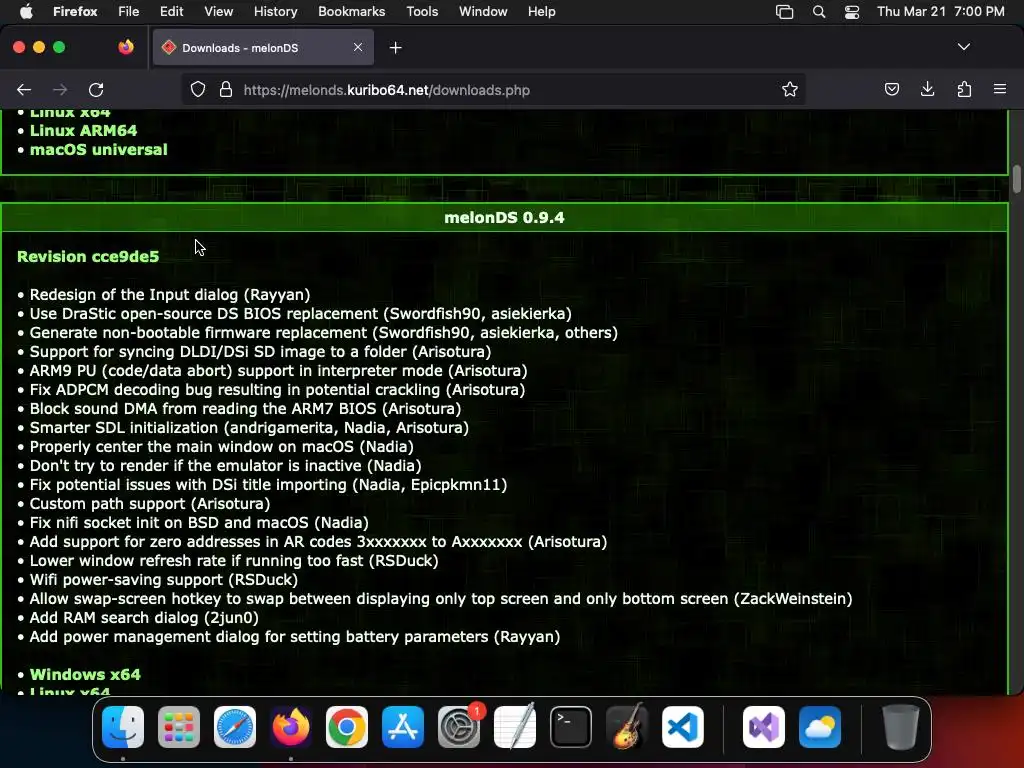
Task: Select the Downloads - melonDS tab
Action: [x=263, y=48]
